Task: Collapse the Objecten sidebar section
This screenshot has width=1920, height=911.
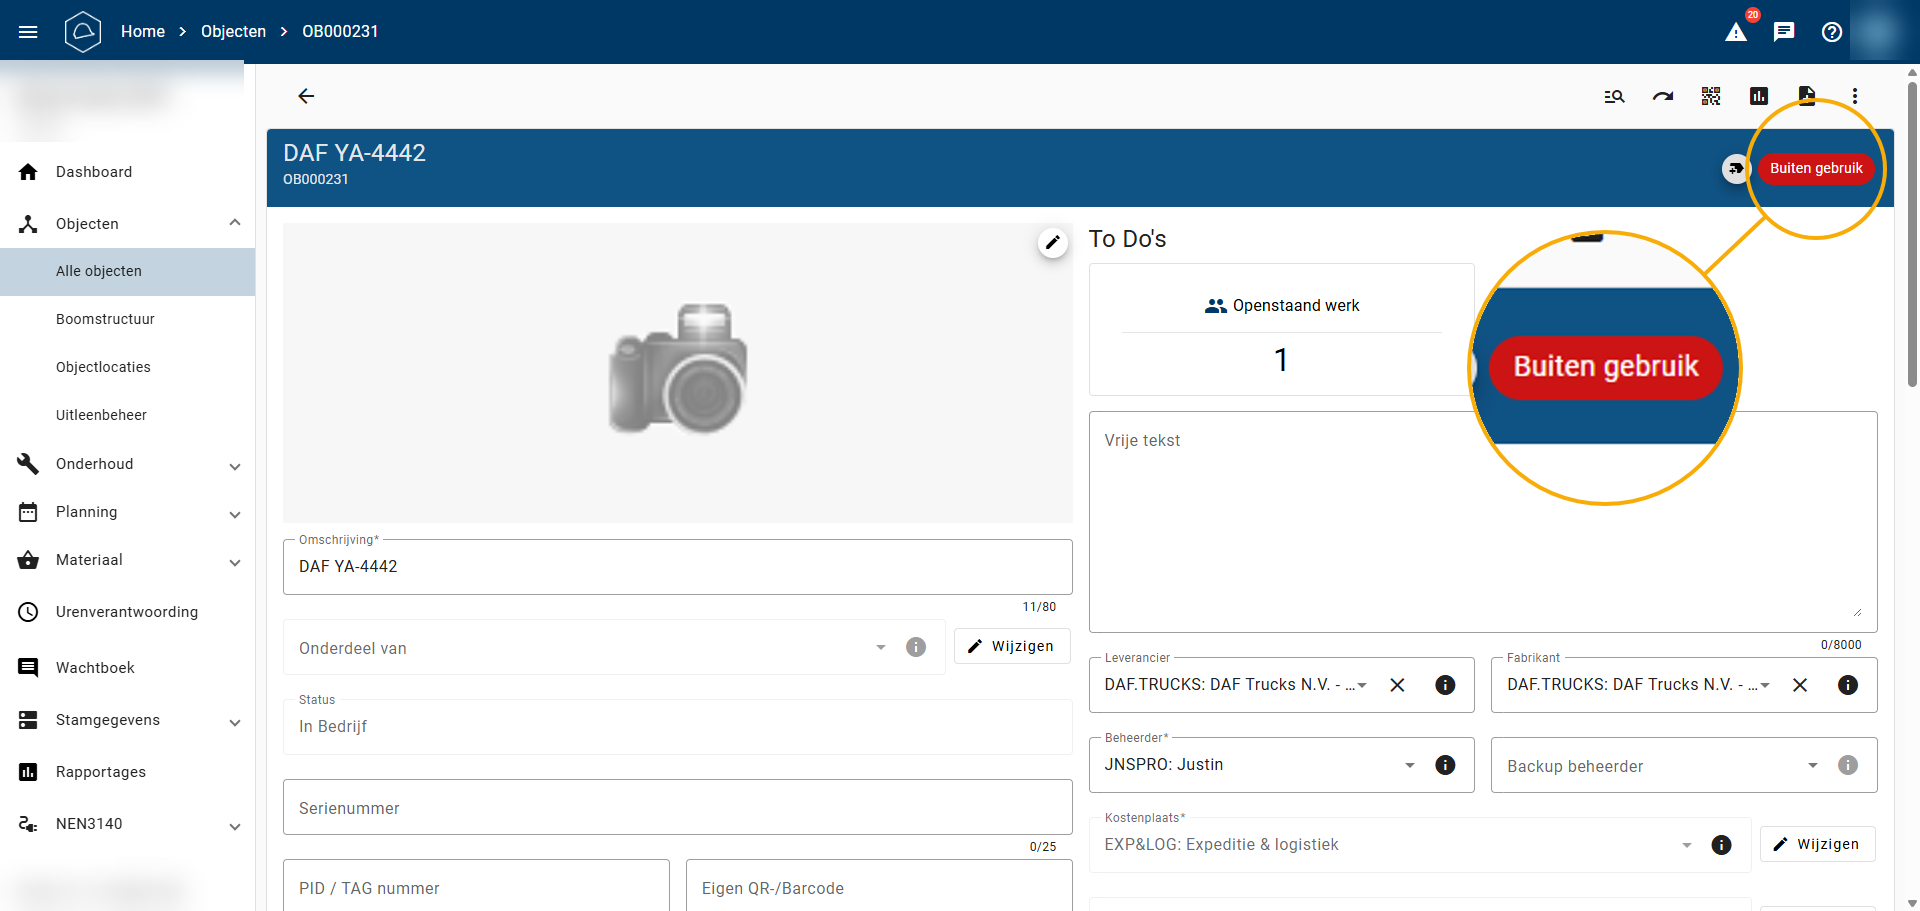Action: point(234,223)
